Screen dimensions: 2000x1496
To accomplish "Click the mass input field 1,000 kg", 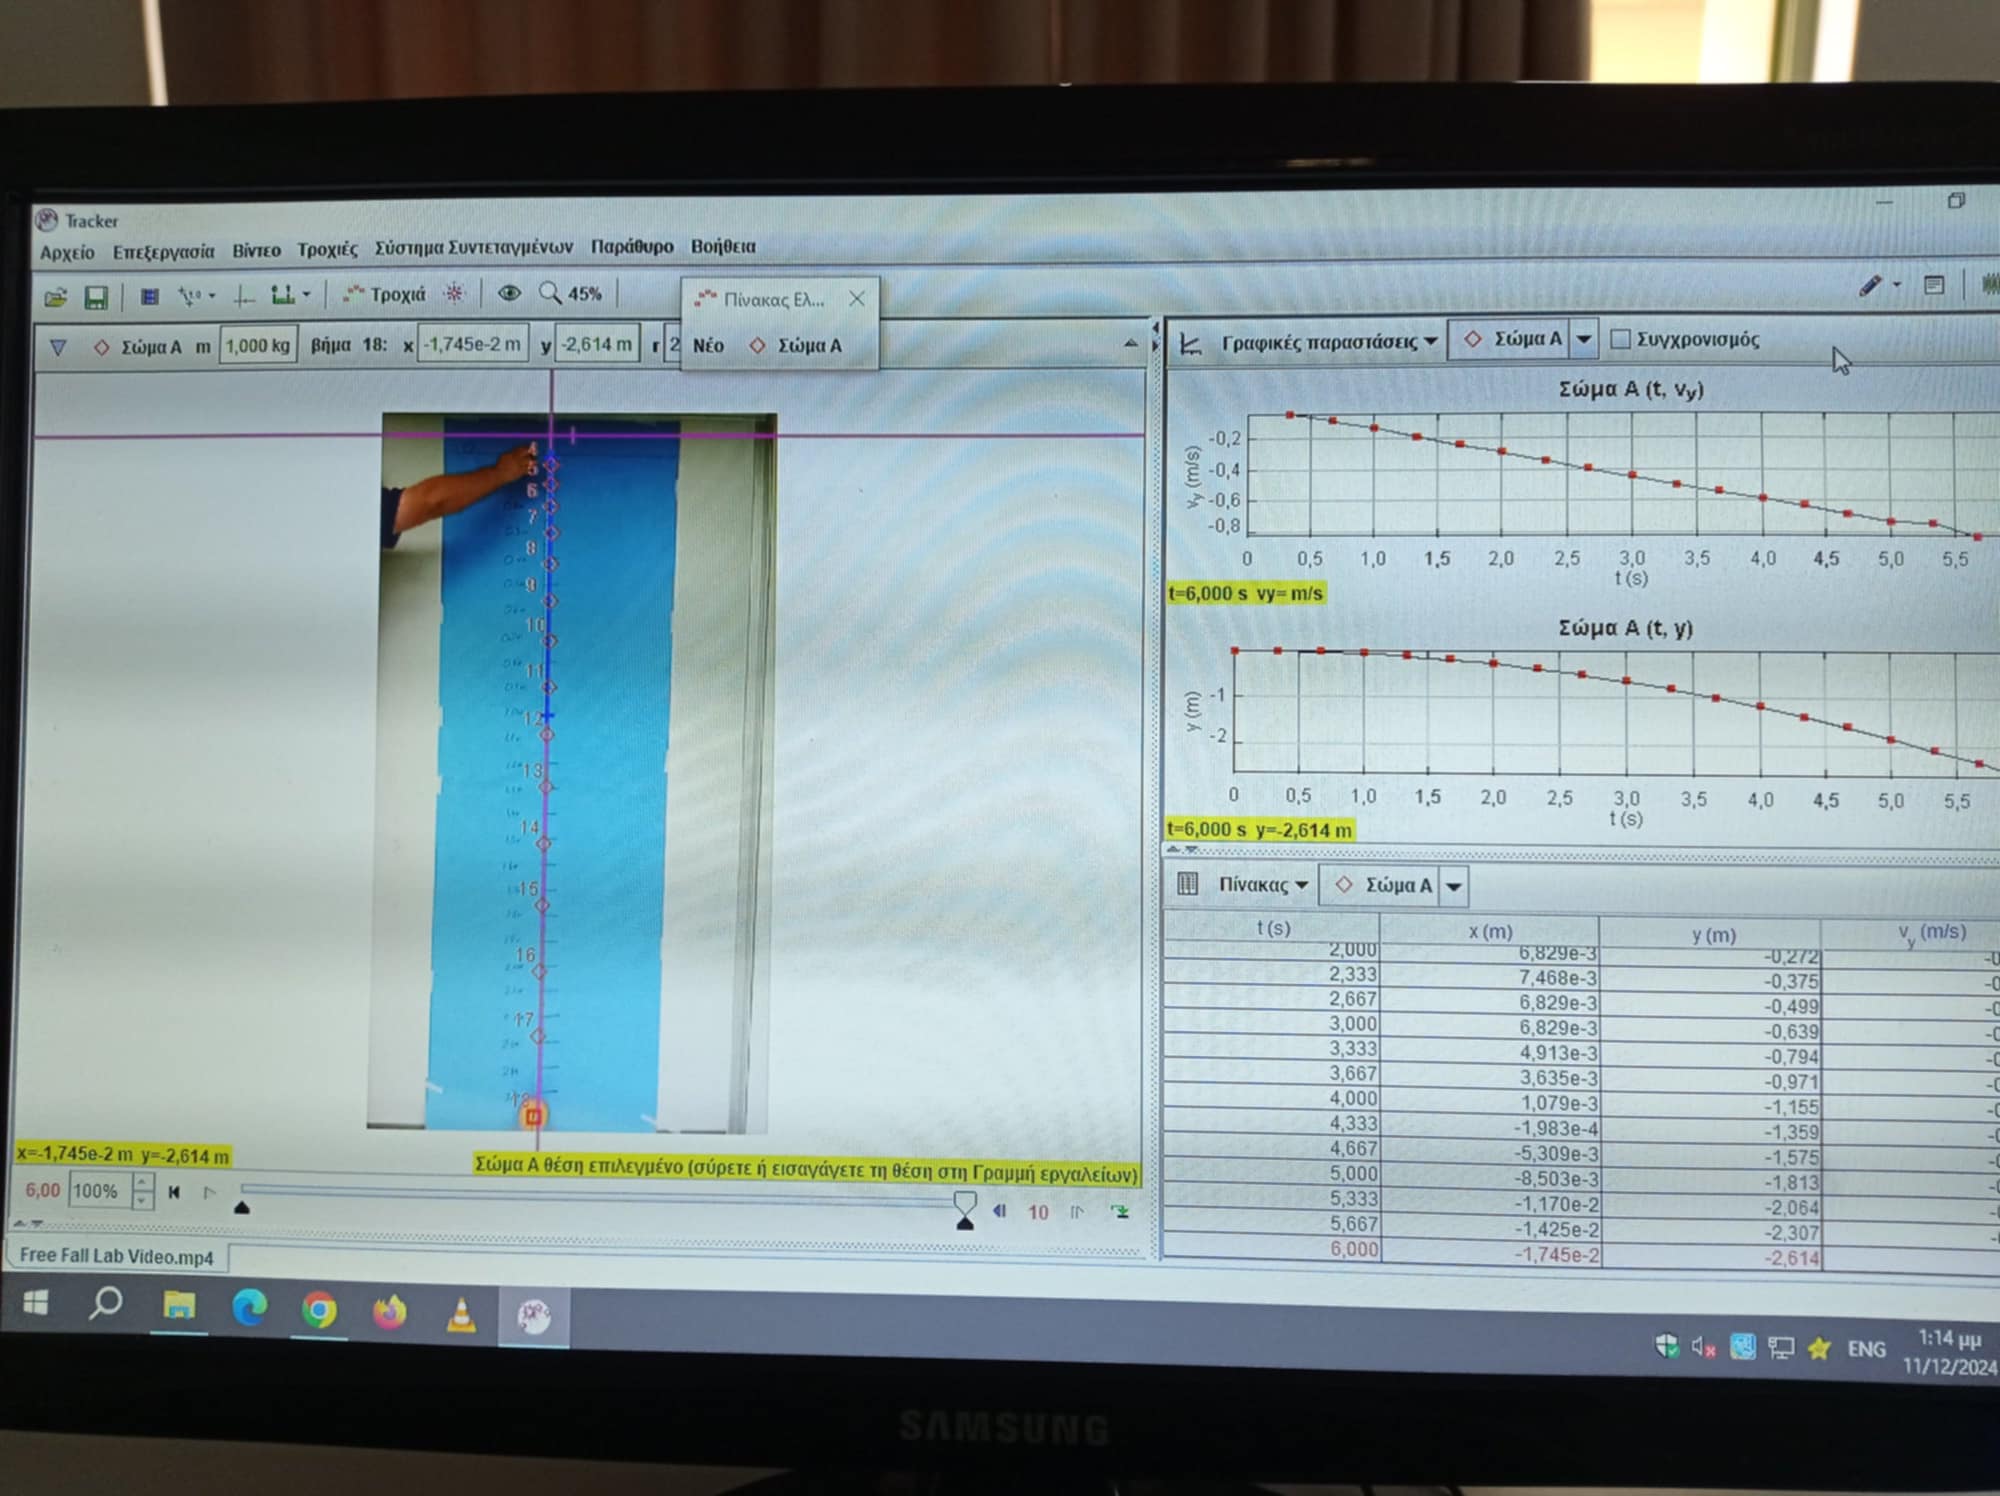I will click(258, 346).
